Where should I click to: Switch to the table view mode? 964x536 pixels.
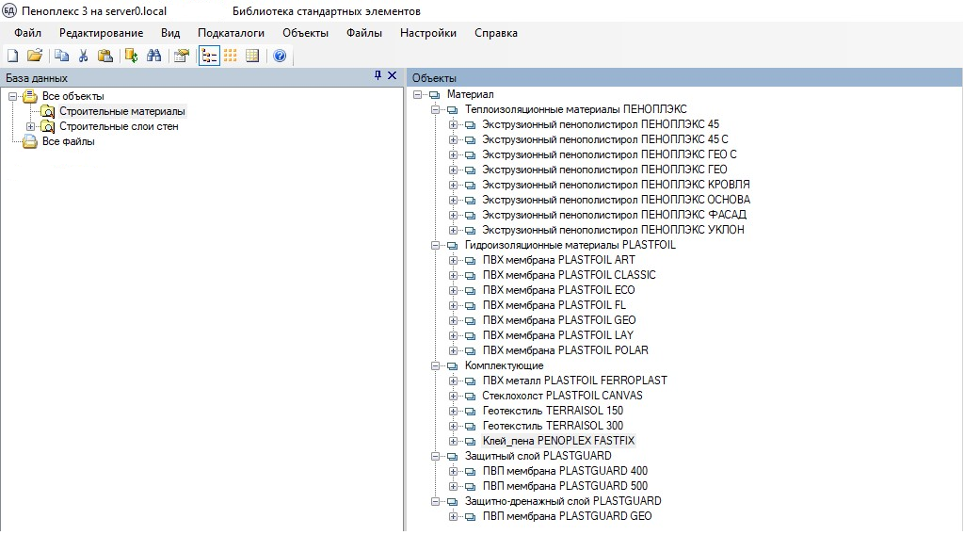point(252,56)
